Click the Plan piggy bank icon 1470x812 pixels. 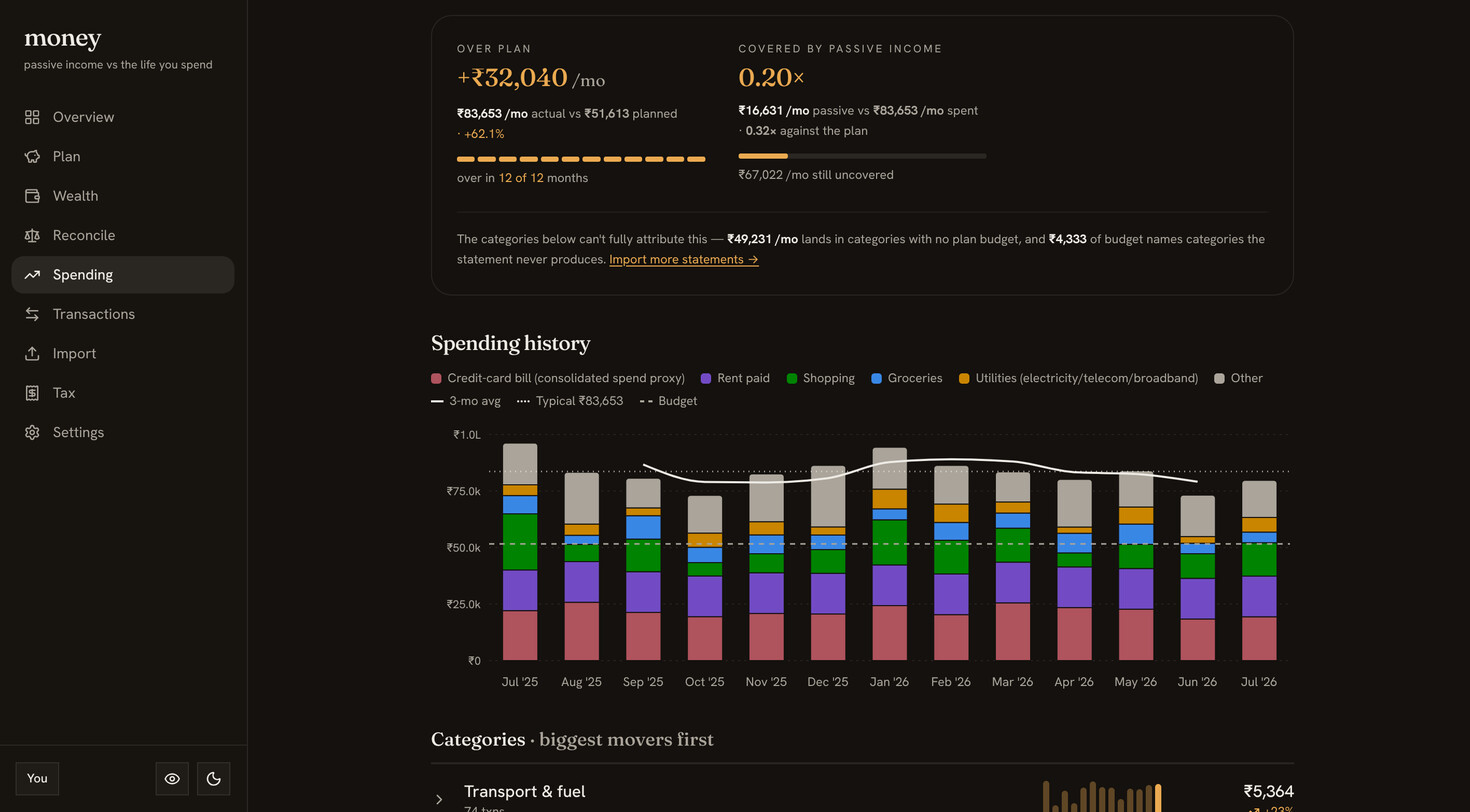[x=32, y=156]
